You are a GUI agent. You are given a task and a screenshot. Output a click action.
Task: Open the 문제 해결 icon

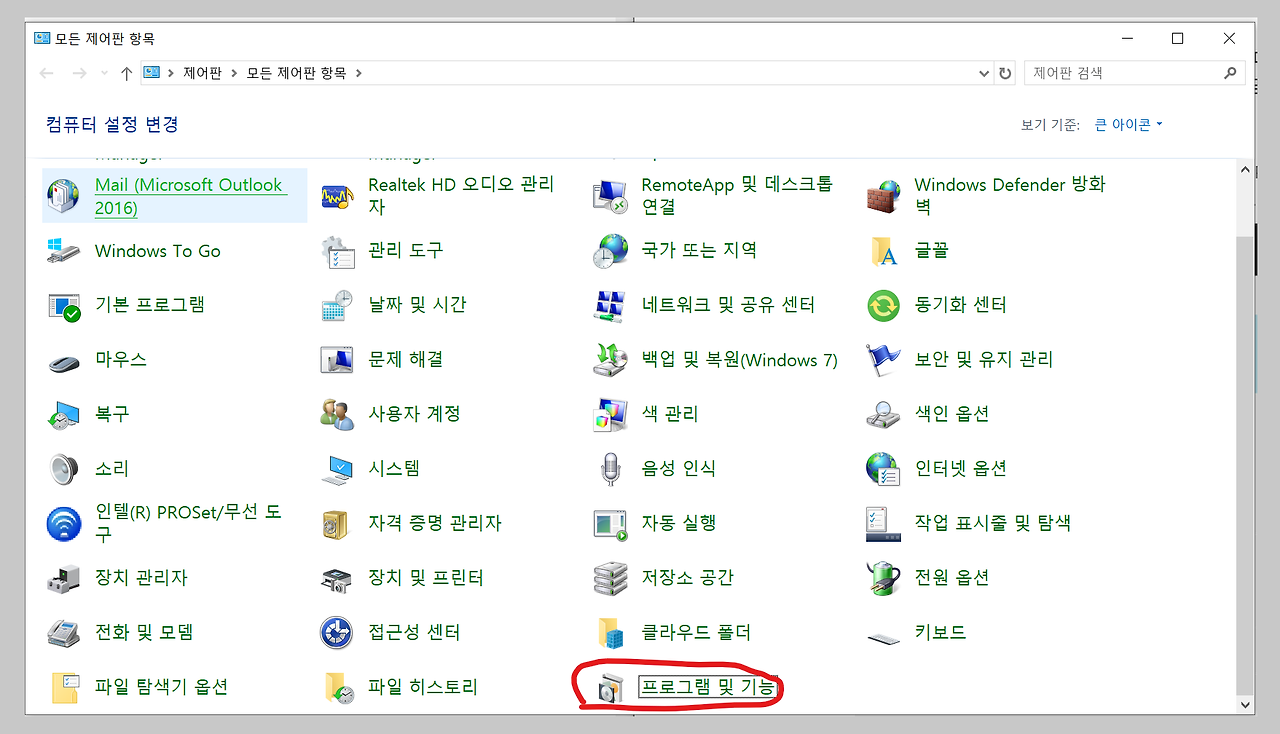pyautogui.click(x=337, y=360)
